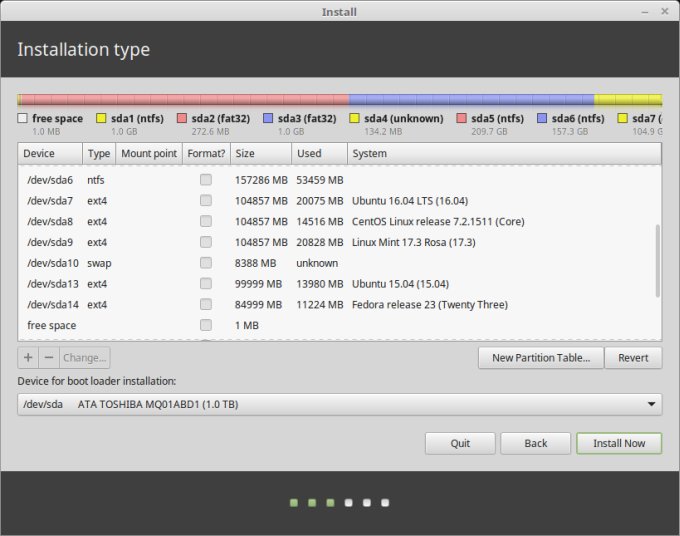Toggle Format checkbox for /dev/sda14

coord(206,304)
